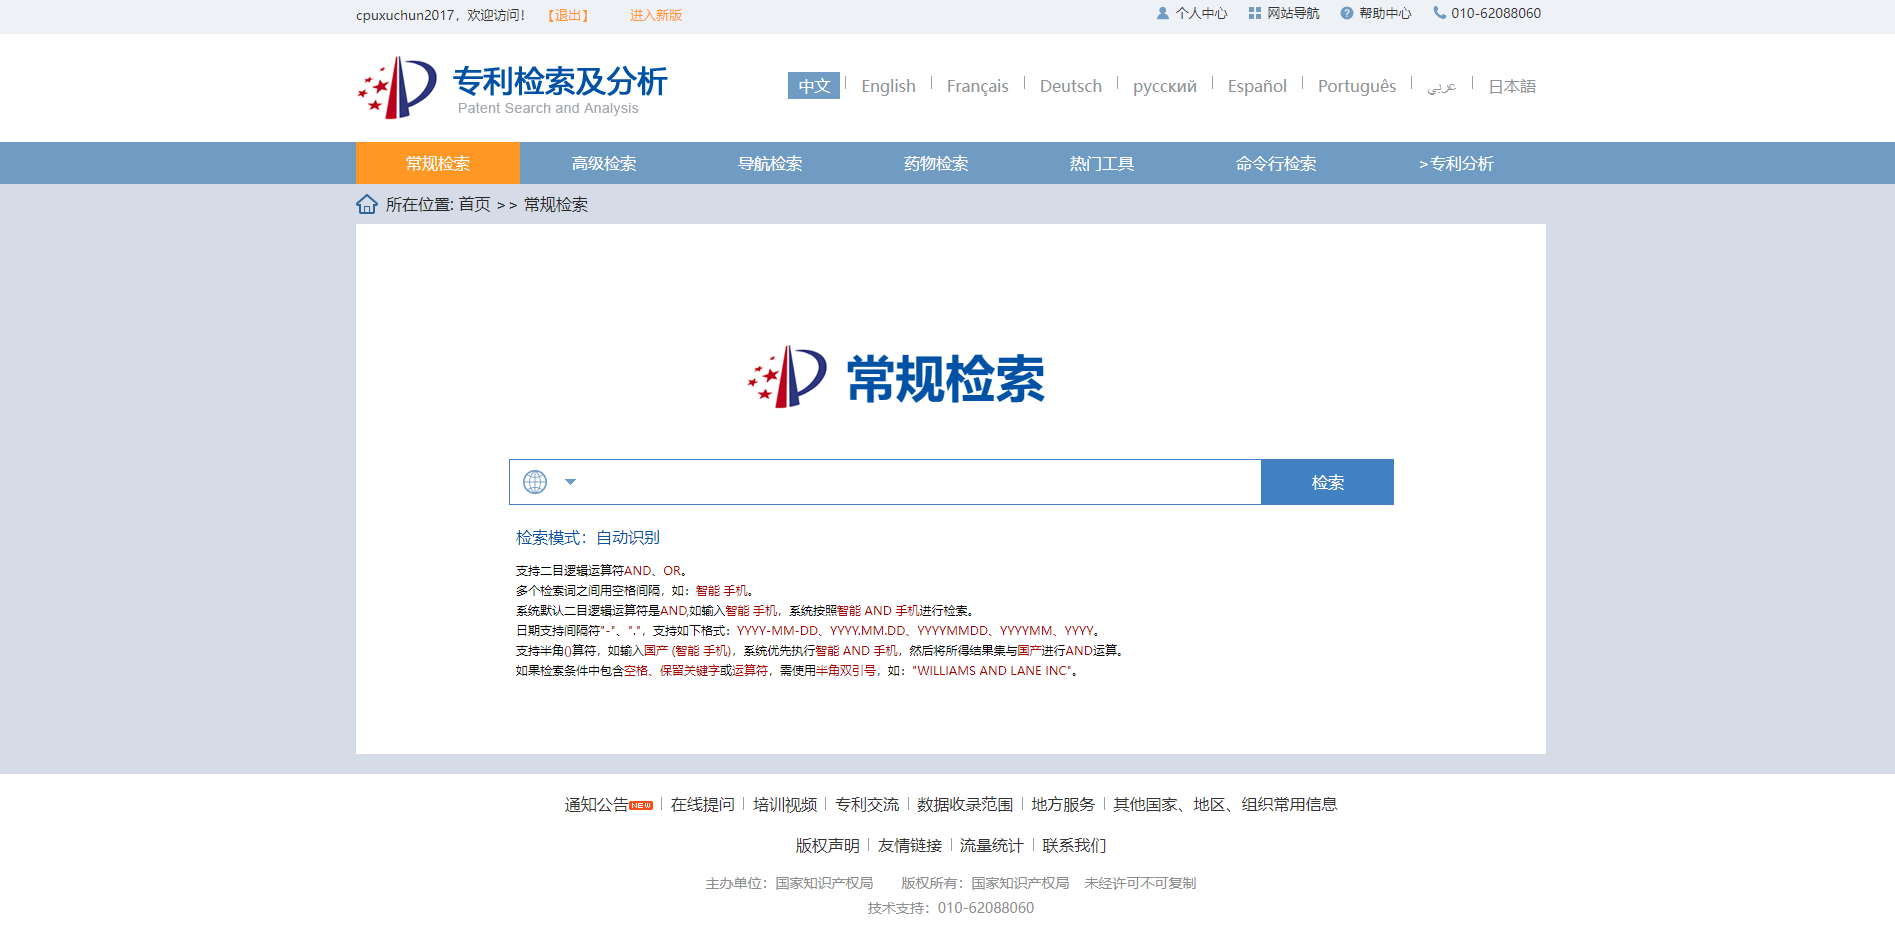Open 版权声明 footer link
Image resolution: width=1895 pixels, height=938 pixels.
827,845
